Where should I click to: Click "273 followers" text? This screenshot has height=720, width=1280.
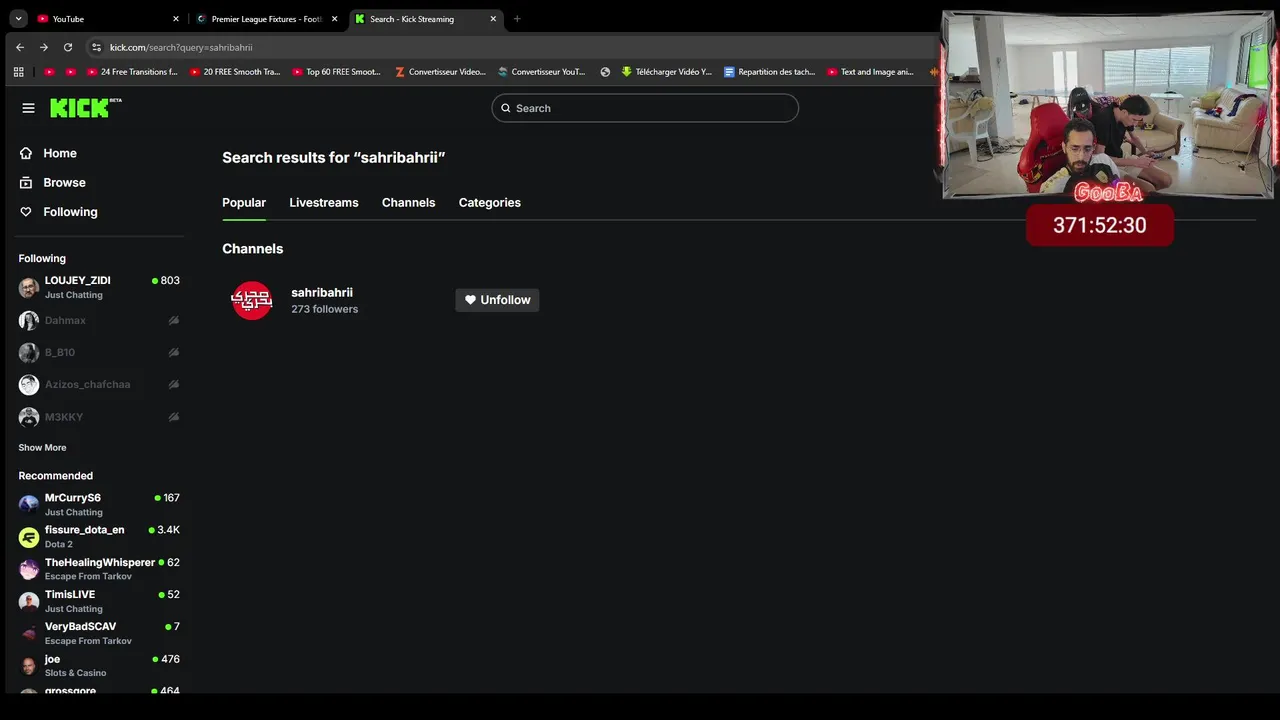click(x=324, y=309)
